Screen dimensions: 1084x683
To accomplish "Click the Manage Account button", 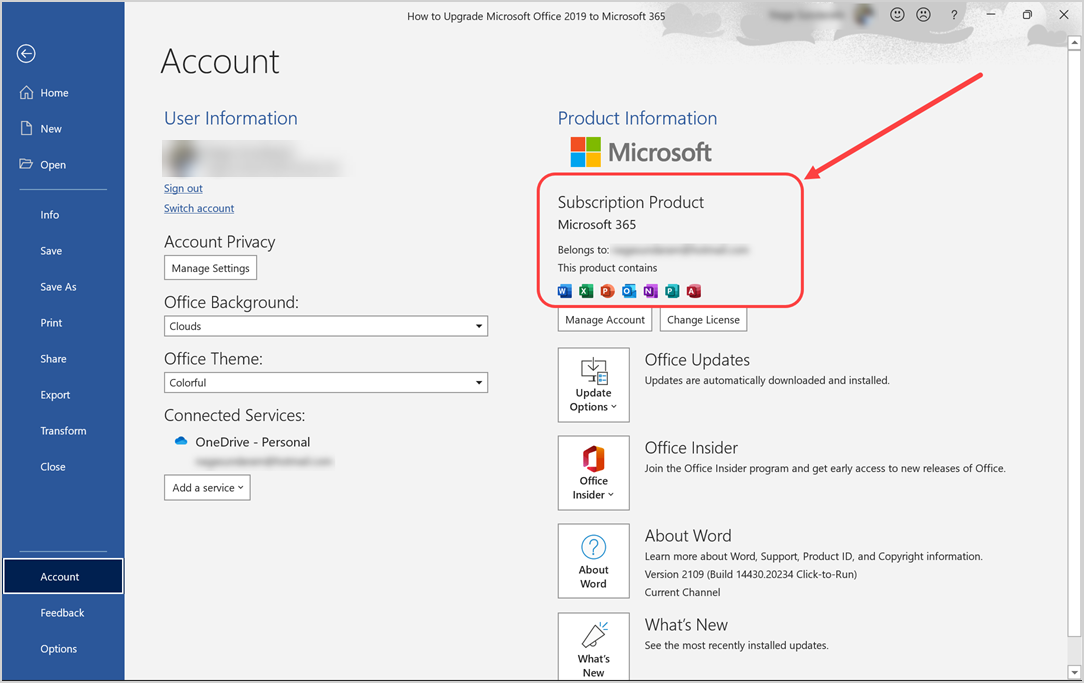I will (605, 319).
